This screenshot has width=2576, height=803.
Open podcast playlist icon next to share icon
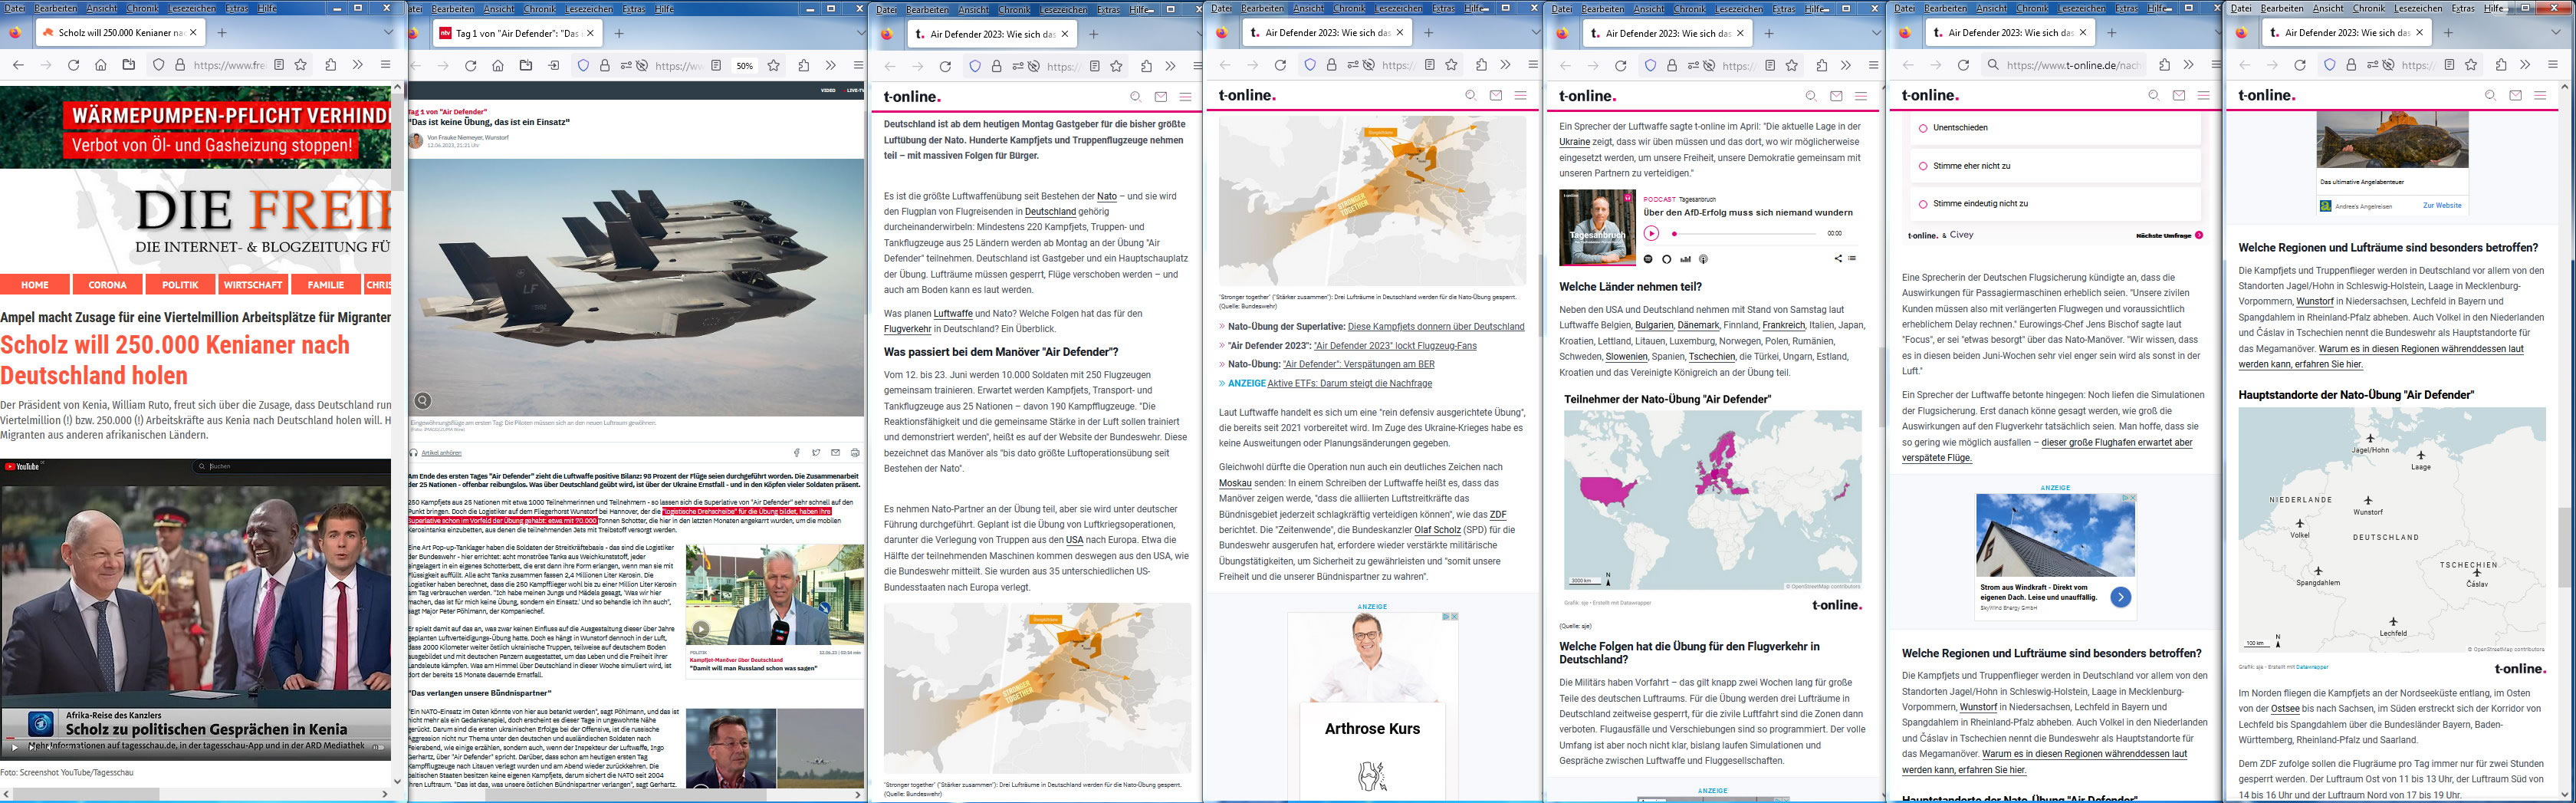pos(1852,259)
